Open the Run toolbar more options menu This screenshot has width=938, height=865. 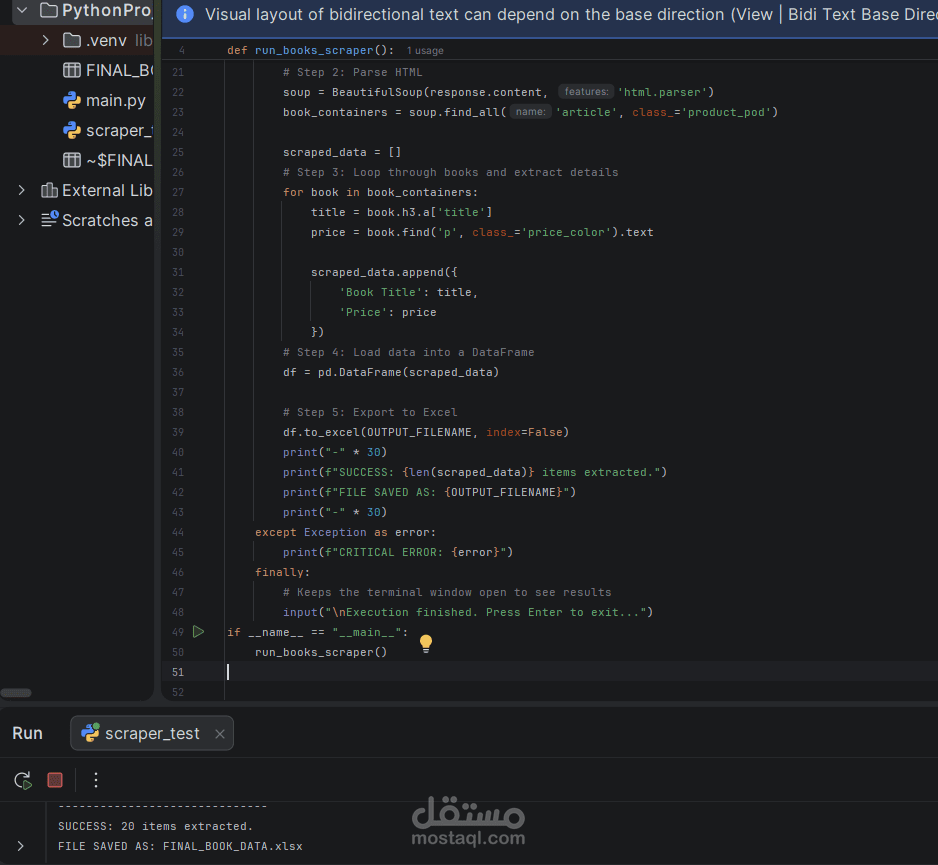point(96,780)
